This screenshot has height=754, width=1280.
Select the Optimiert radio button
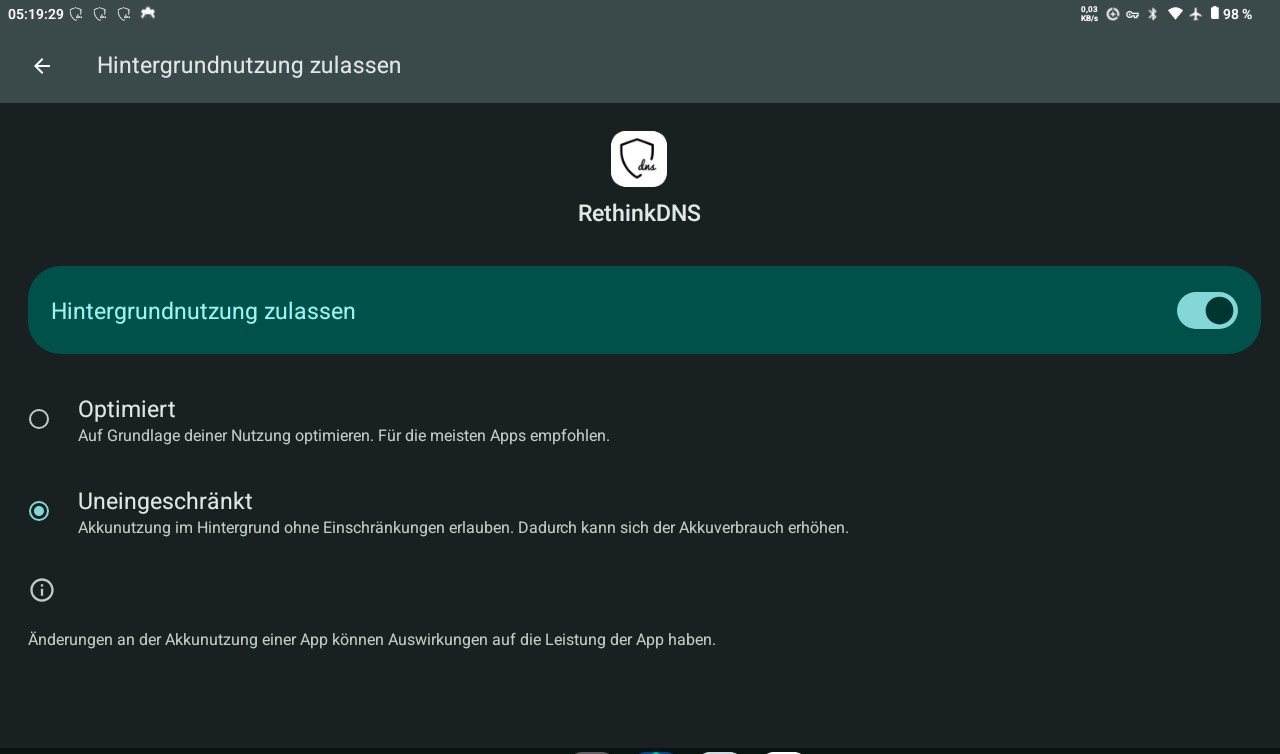[x=39, y=419]
